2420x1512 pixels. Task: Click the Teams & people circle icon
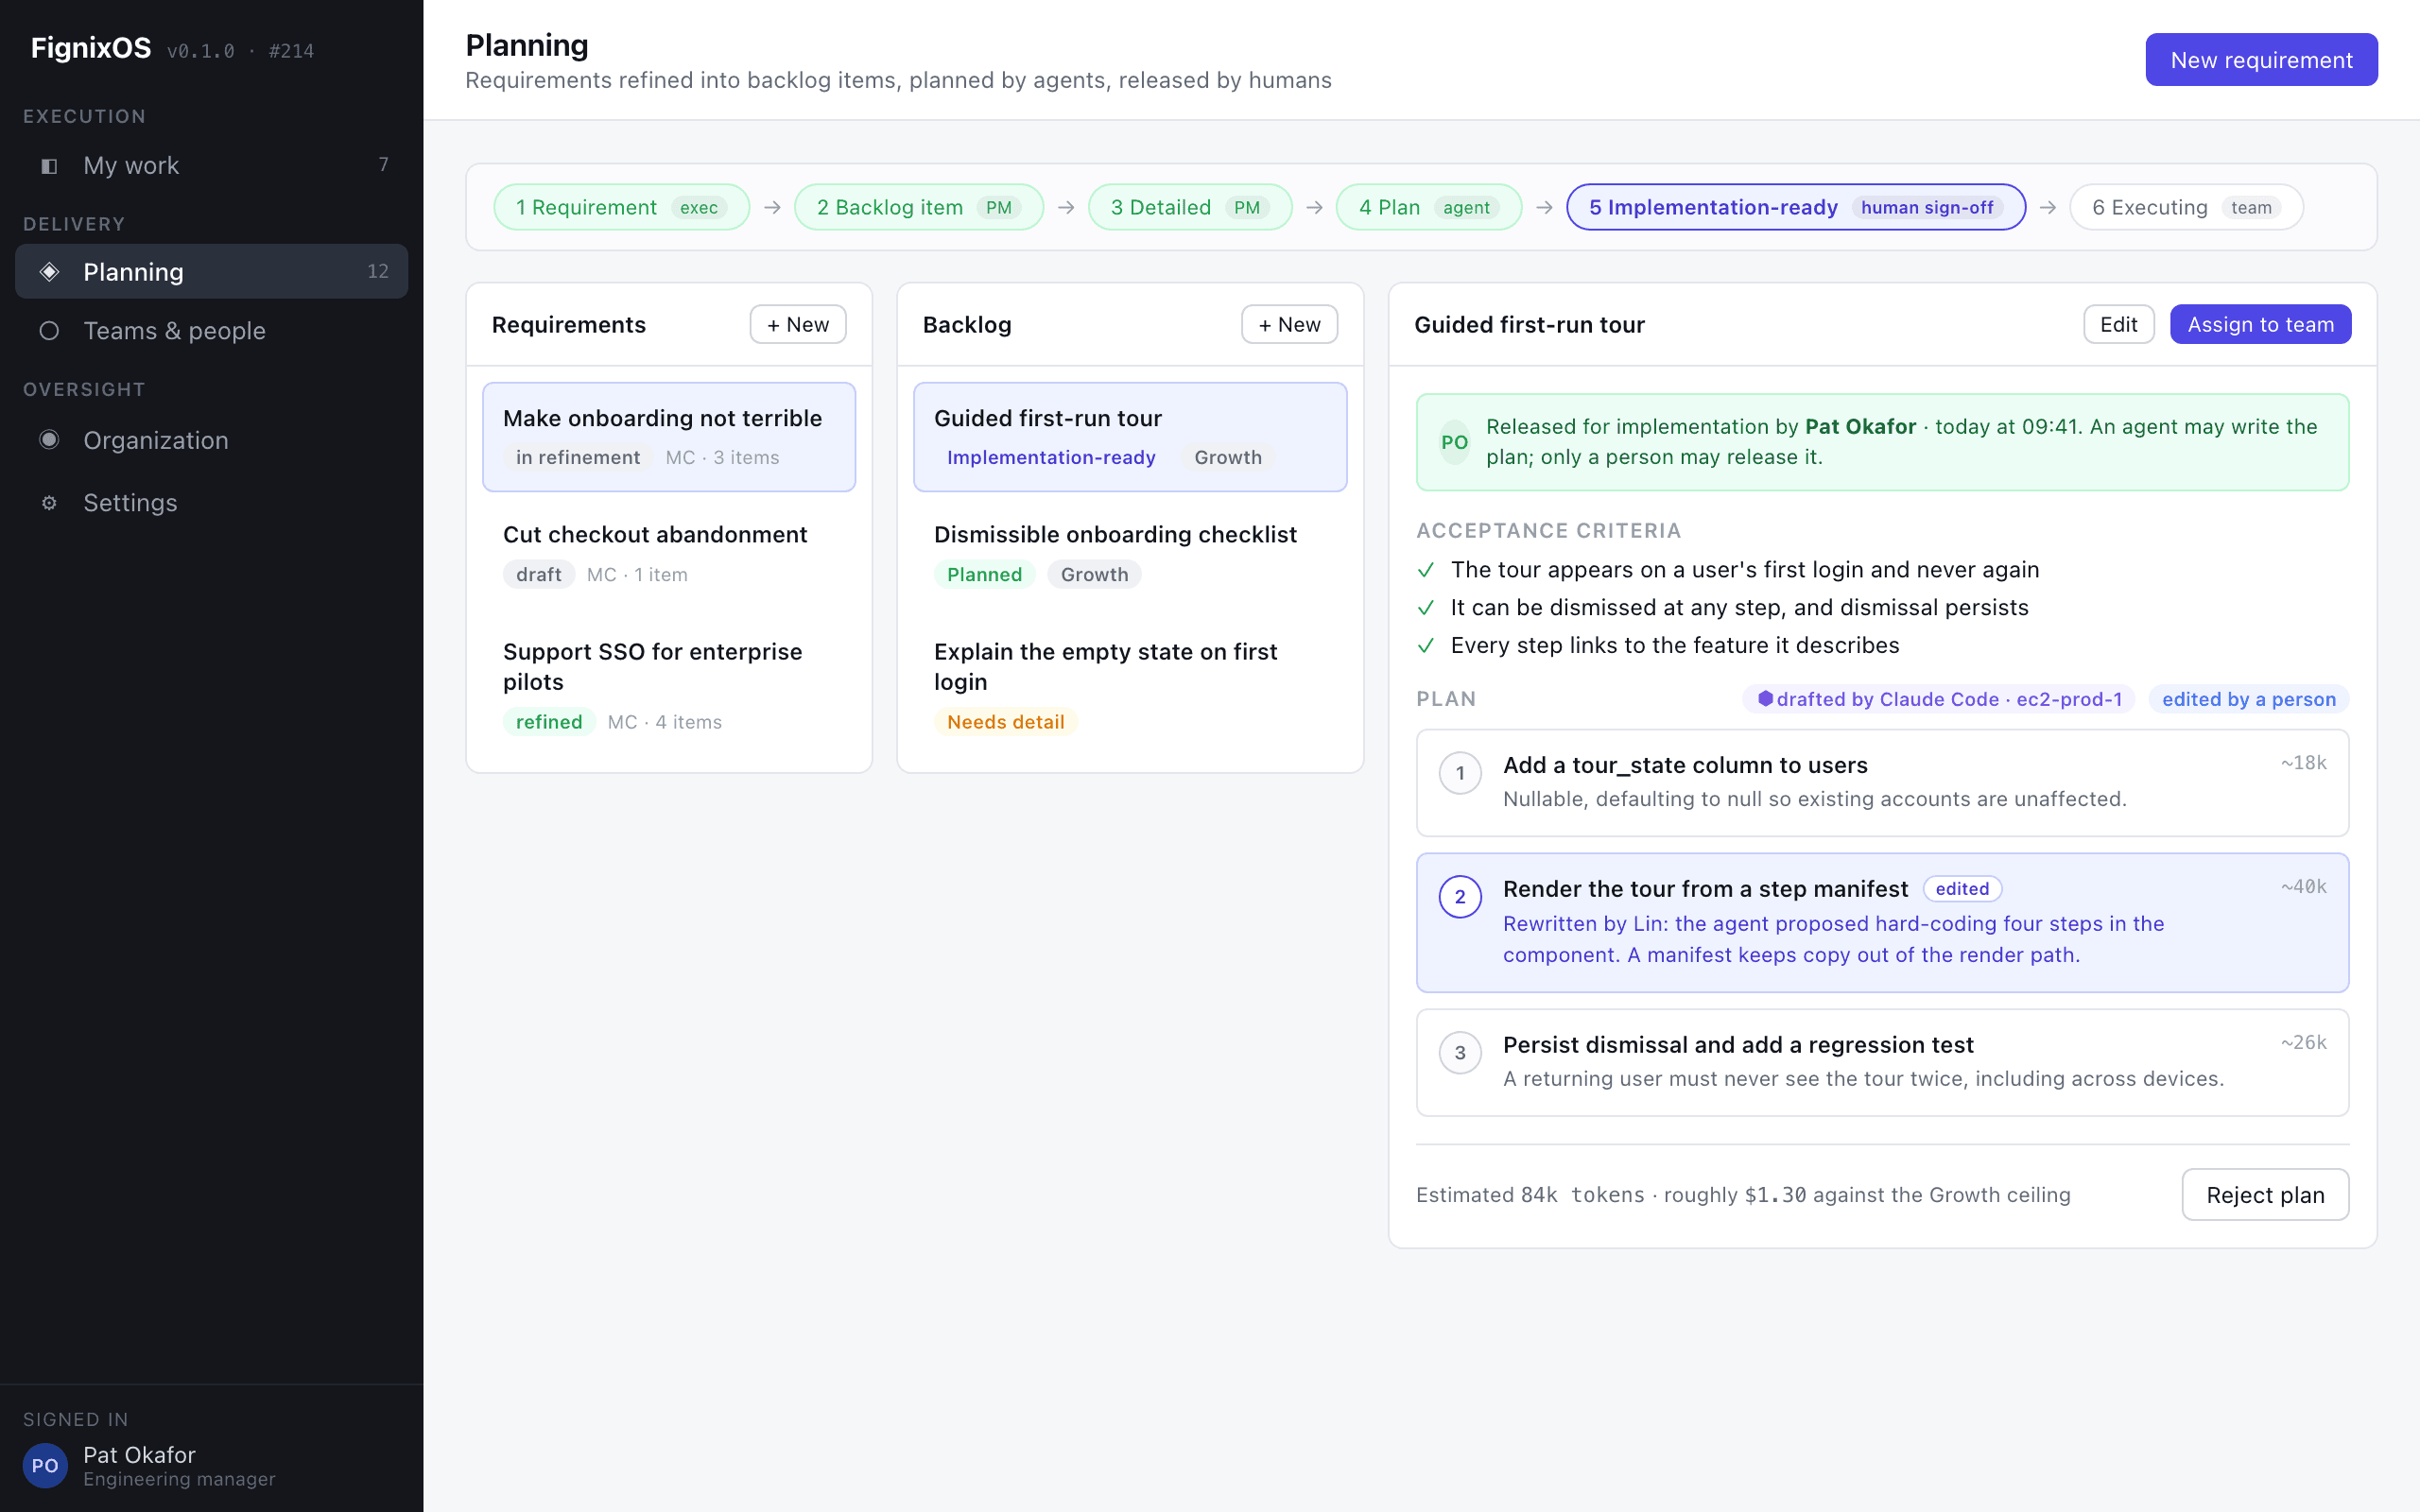pos(49,331)
